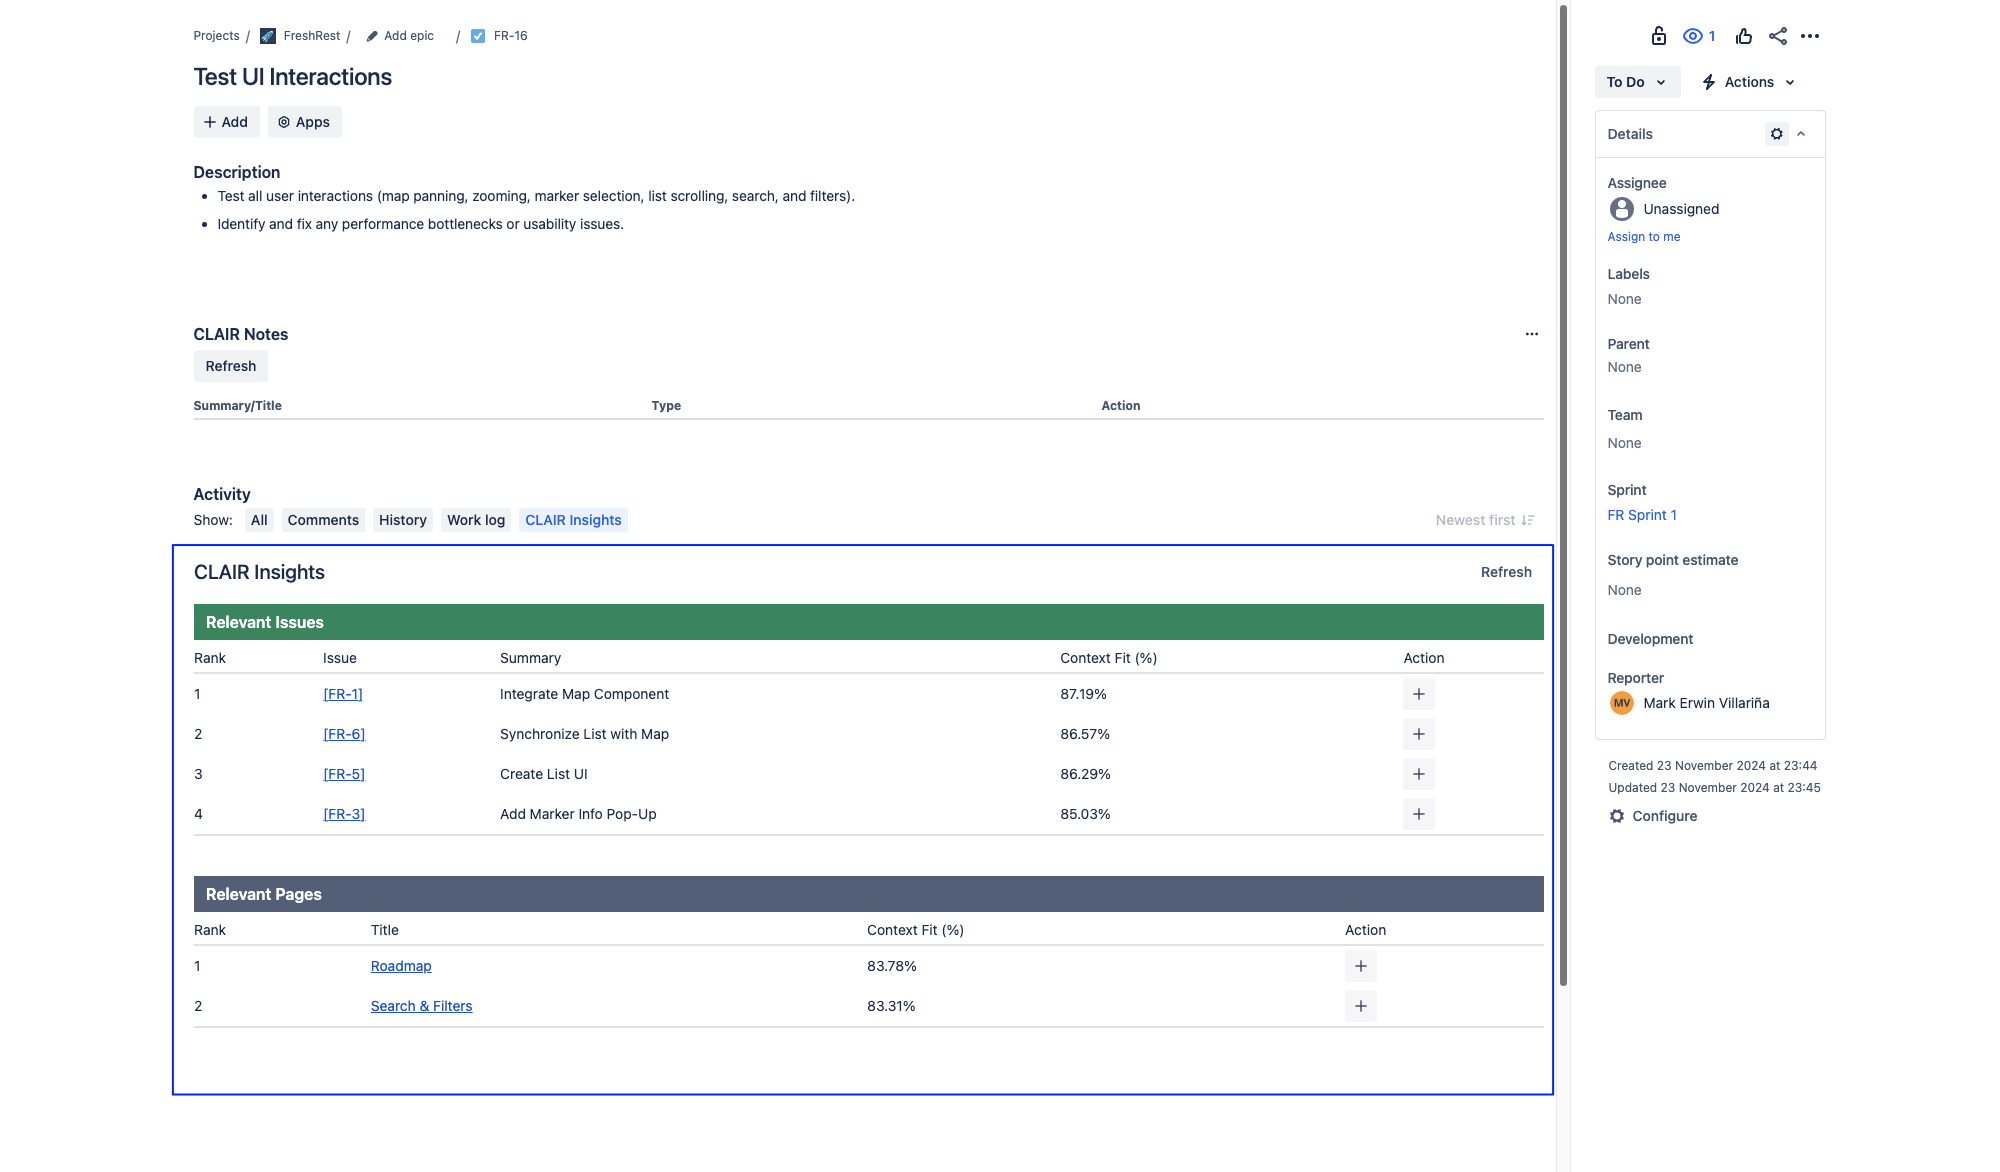This screenshot has height=1172, width=2000.
Task: Open the To Do status dropdown
Action: click(1636, 82)
